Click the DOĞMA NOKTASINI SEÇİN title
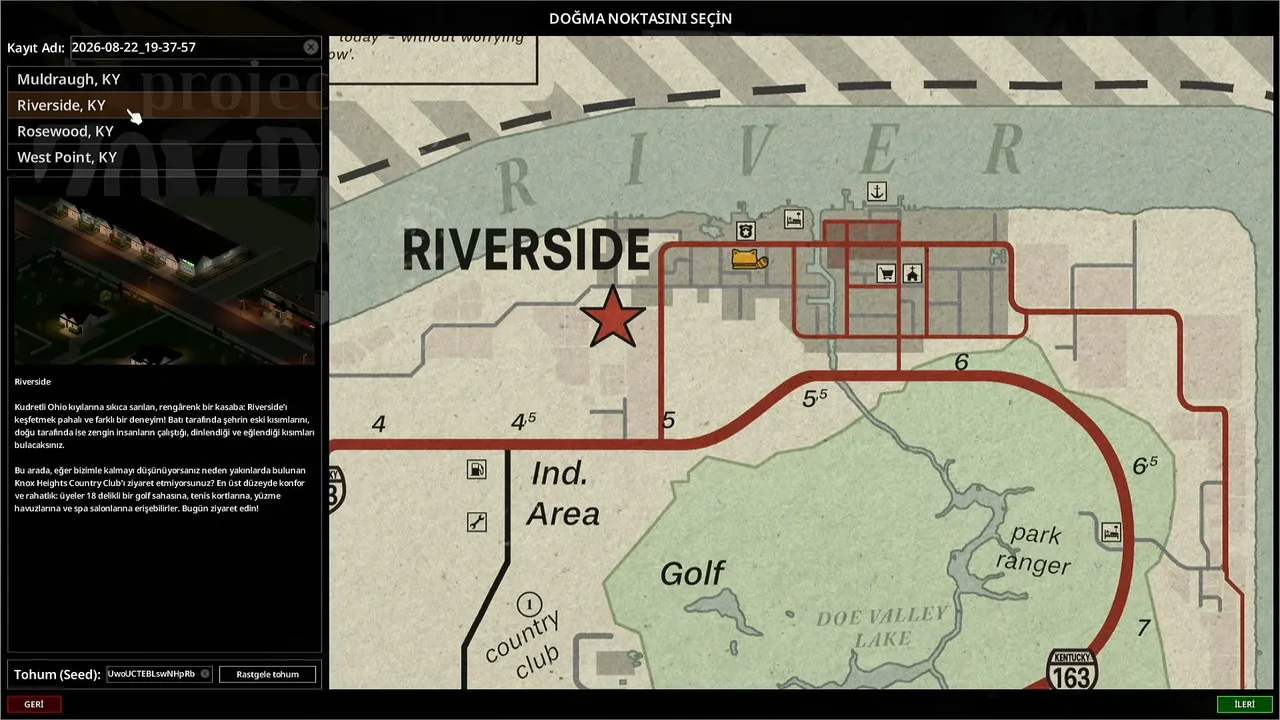 640,18
